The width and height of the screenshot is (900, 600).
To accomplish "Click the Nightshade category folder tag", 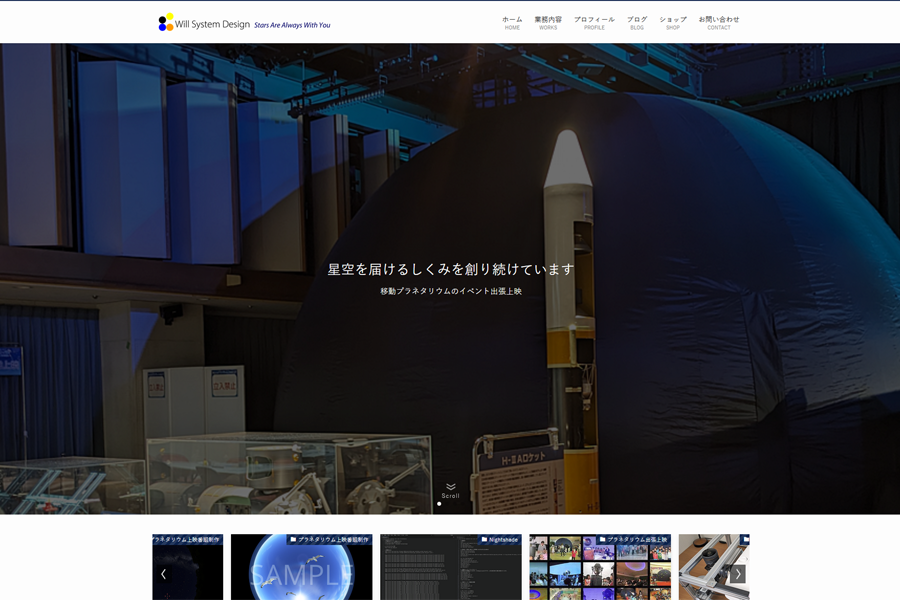I will pyautogui.click(x=500, y=539).
